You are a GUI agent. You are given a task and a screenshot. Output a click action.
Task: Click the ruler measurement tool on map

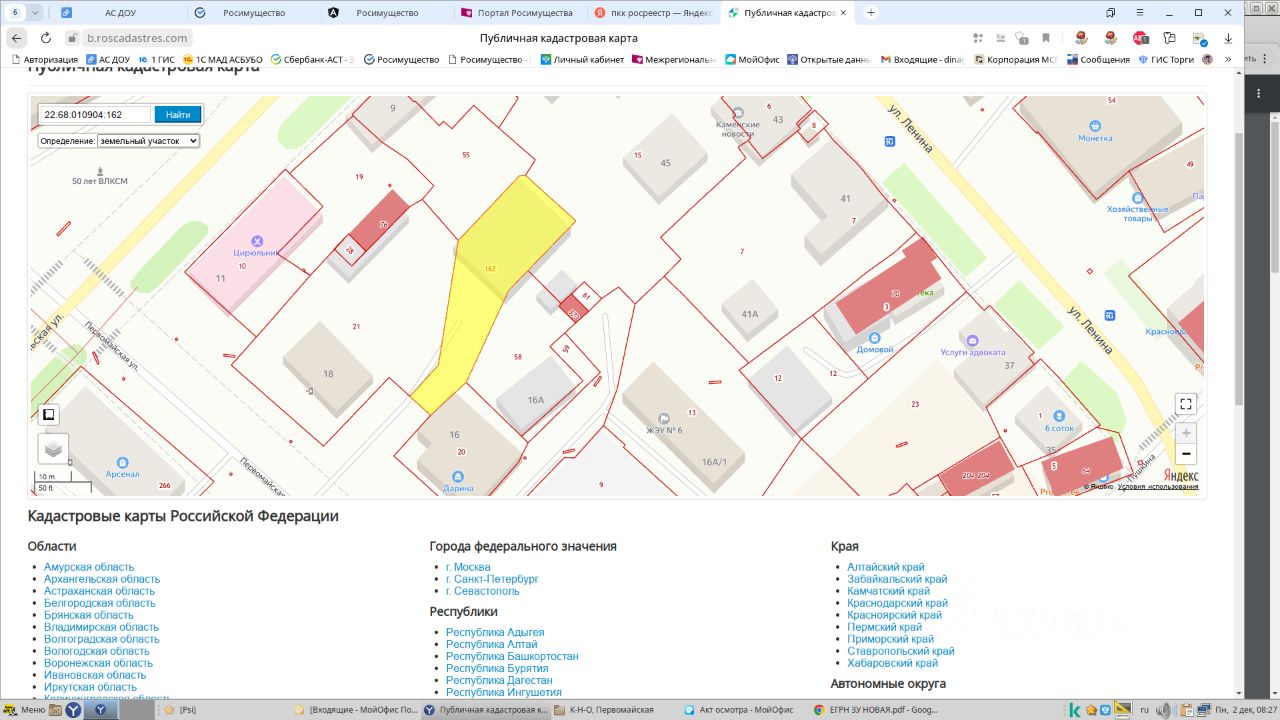[x=49, y=414]
